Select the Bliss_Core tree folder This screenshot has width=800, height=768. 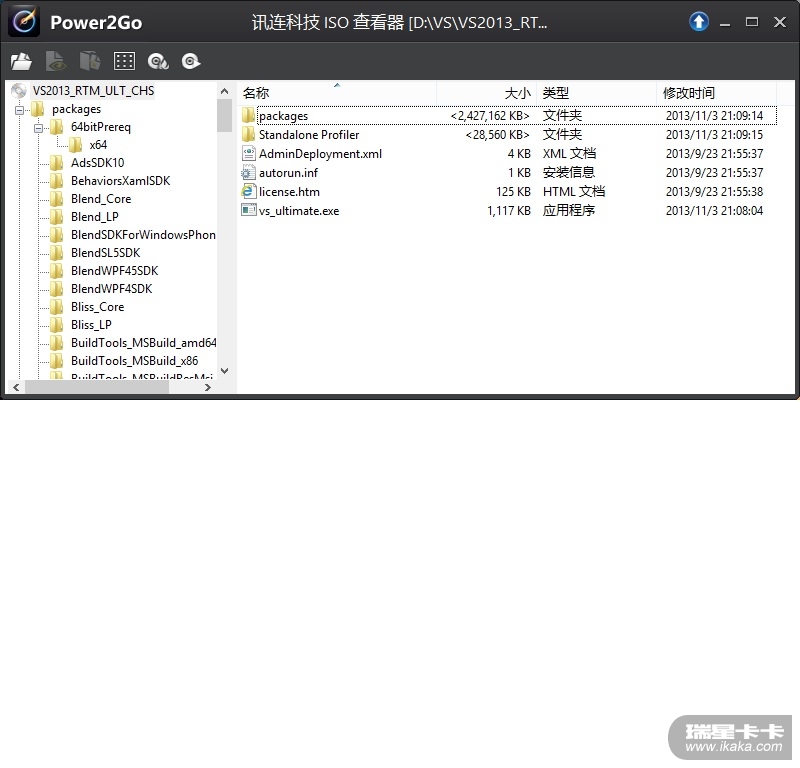[97, 307]
